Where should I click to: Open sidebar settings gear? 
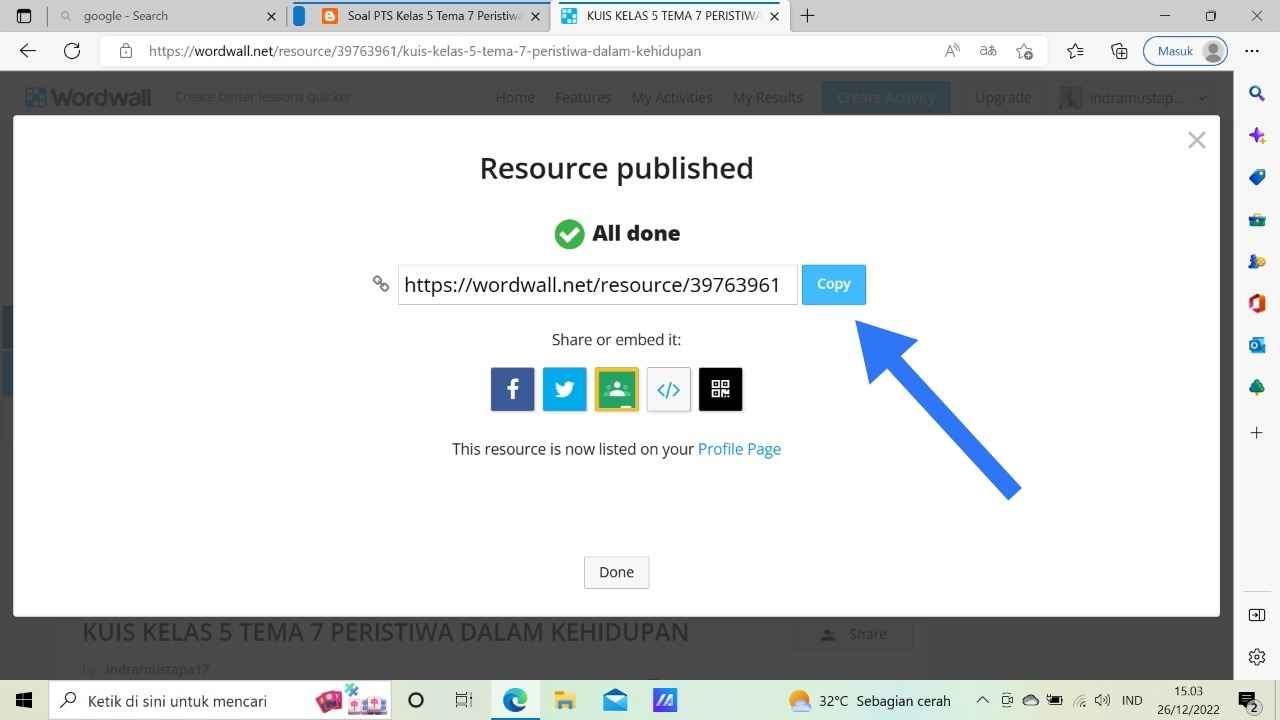(x=1257, y=657)
